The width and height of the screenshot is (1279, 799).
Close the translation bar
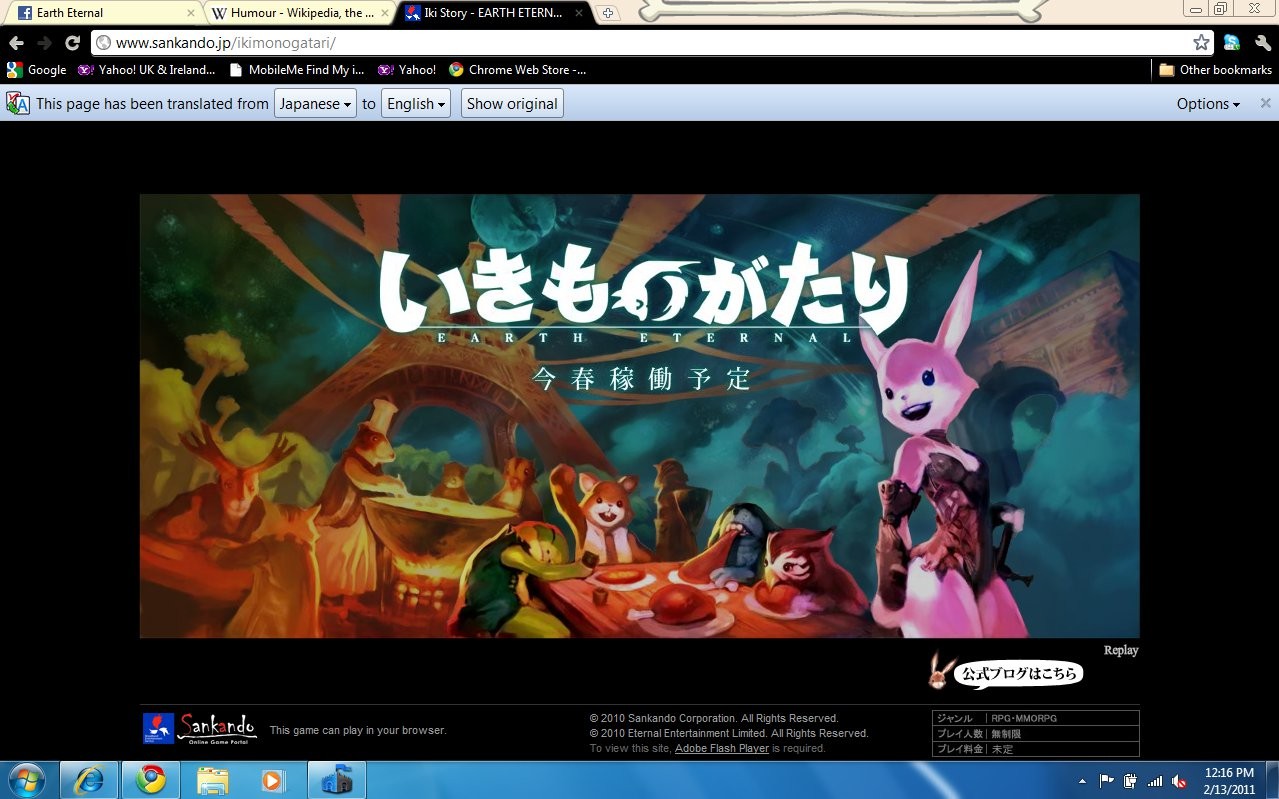pyautogui.click(x=1265, y=103)
